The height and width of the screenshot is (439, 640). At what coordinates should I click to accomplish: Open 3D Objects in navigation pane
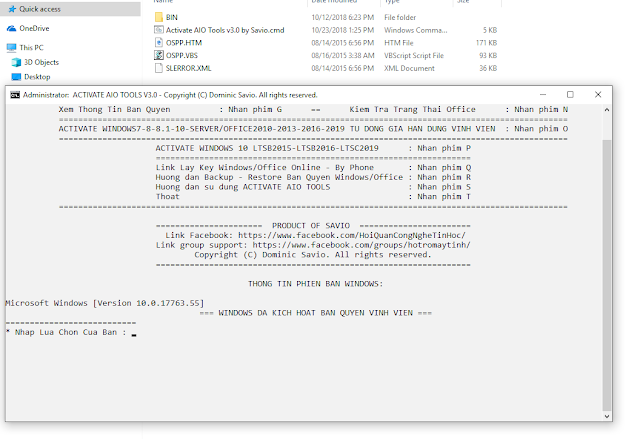41,62
